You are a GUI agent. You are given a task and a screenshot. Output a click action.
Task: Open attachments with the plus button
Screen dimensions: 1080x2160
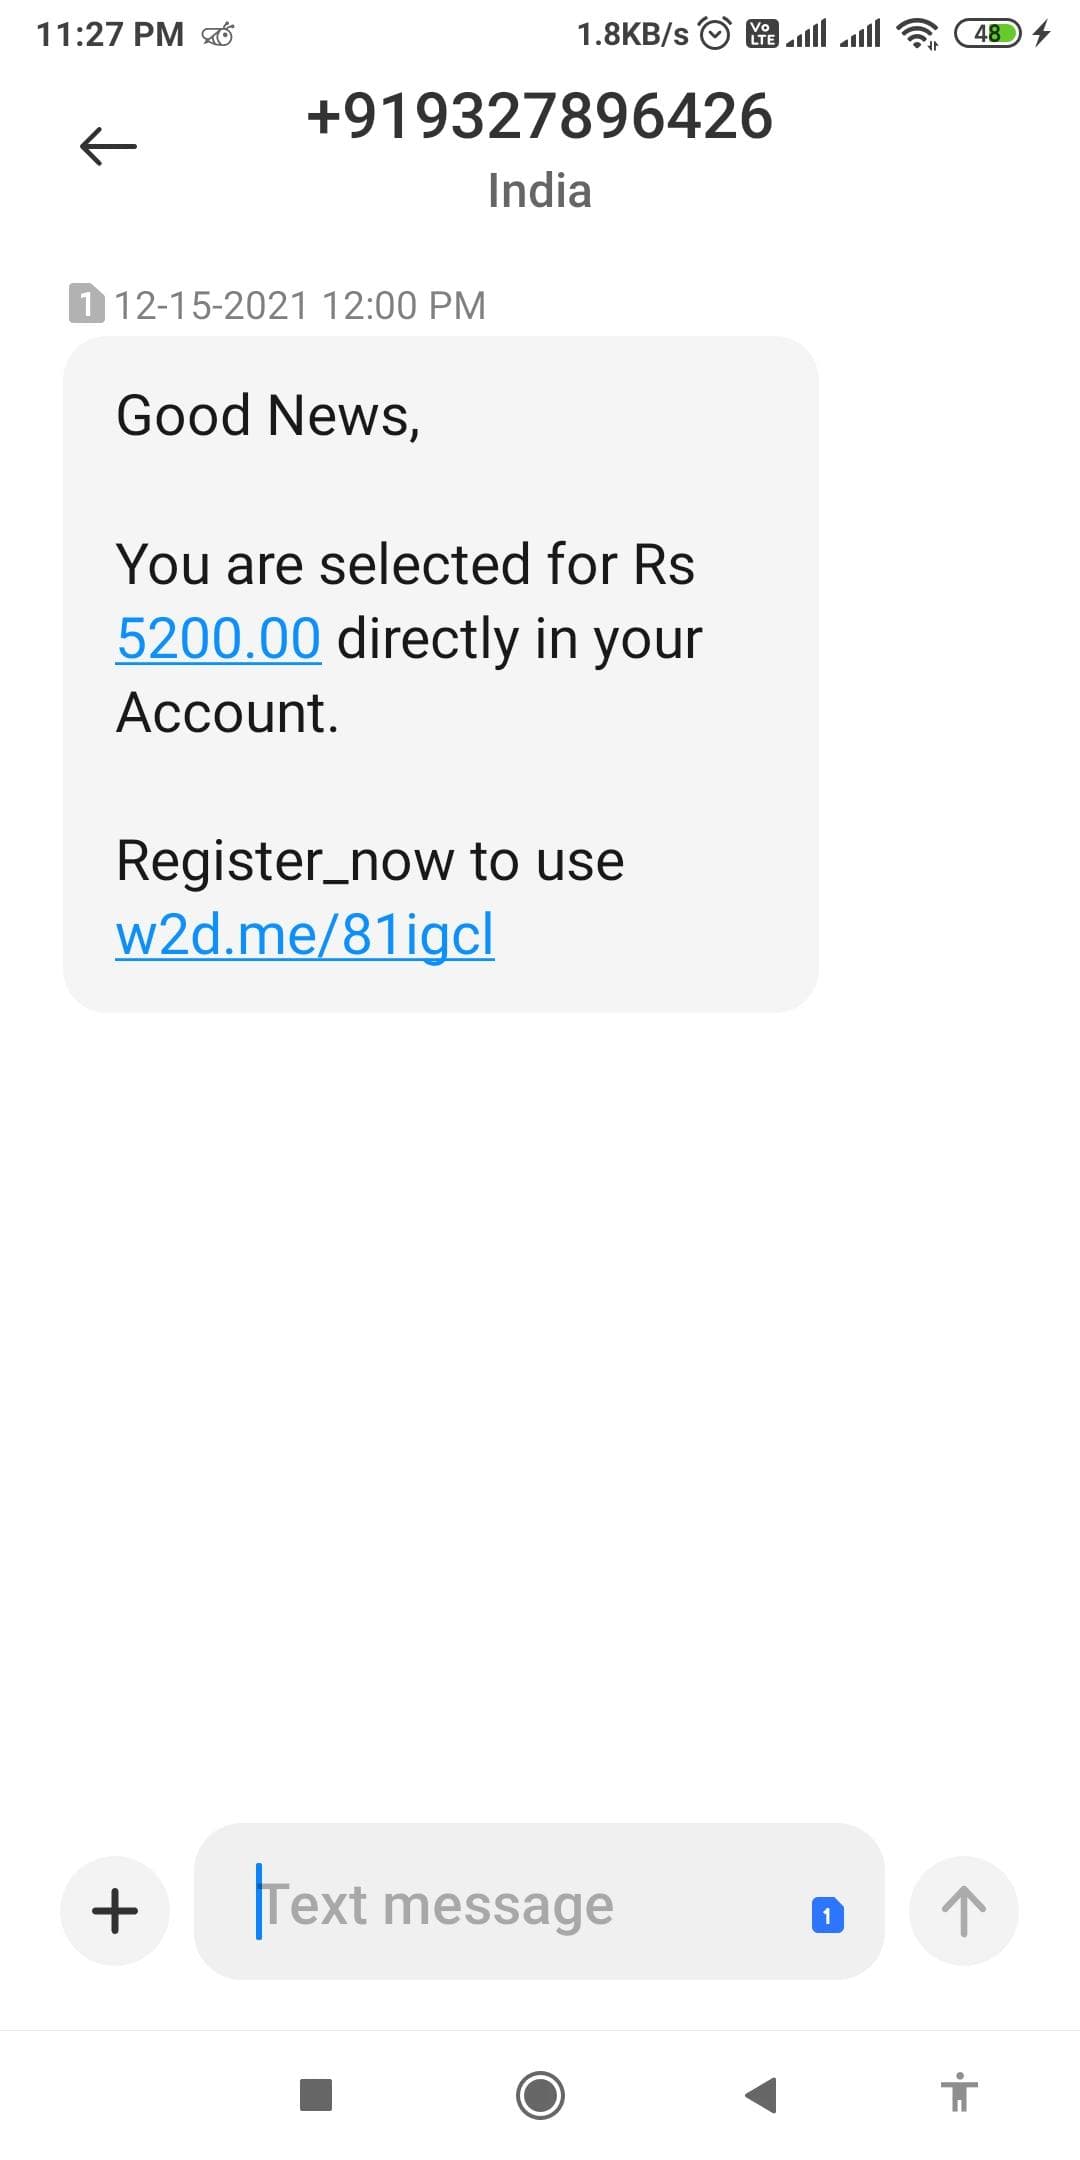click(x=115, y=1910)
